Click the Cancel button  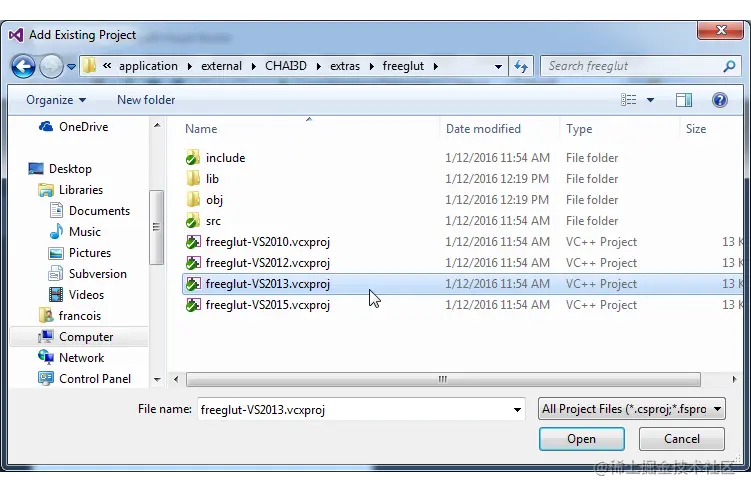coord(682,439)
